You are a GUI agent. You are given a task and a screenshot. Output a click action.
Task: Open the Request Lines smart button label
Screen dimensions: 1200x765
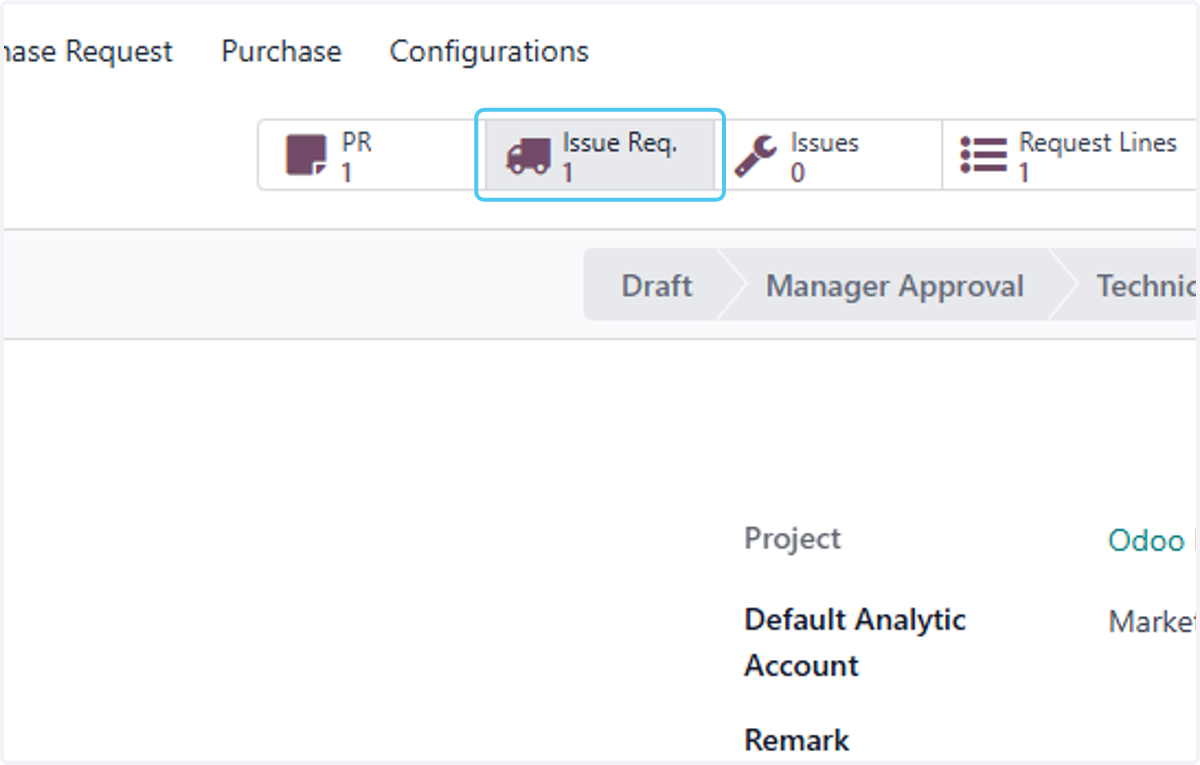1098,143
